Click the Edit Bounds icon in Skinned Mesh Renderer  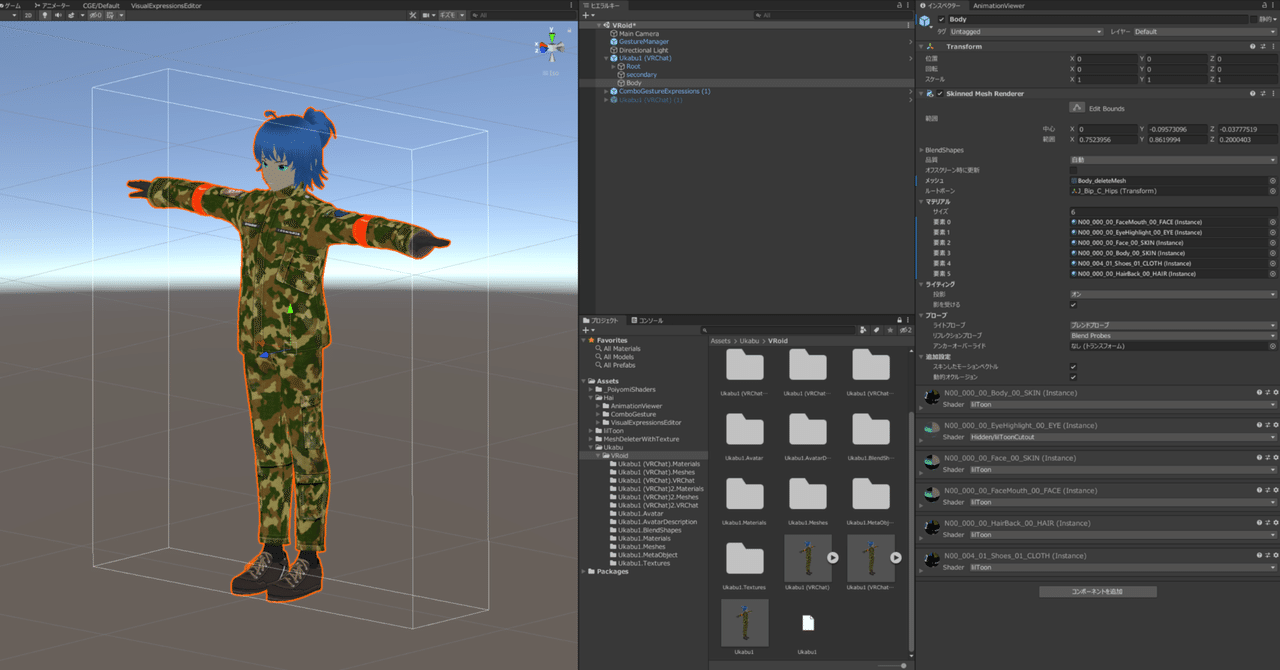[1076, 107]
